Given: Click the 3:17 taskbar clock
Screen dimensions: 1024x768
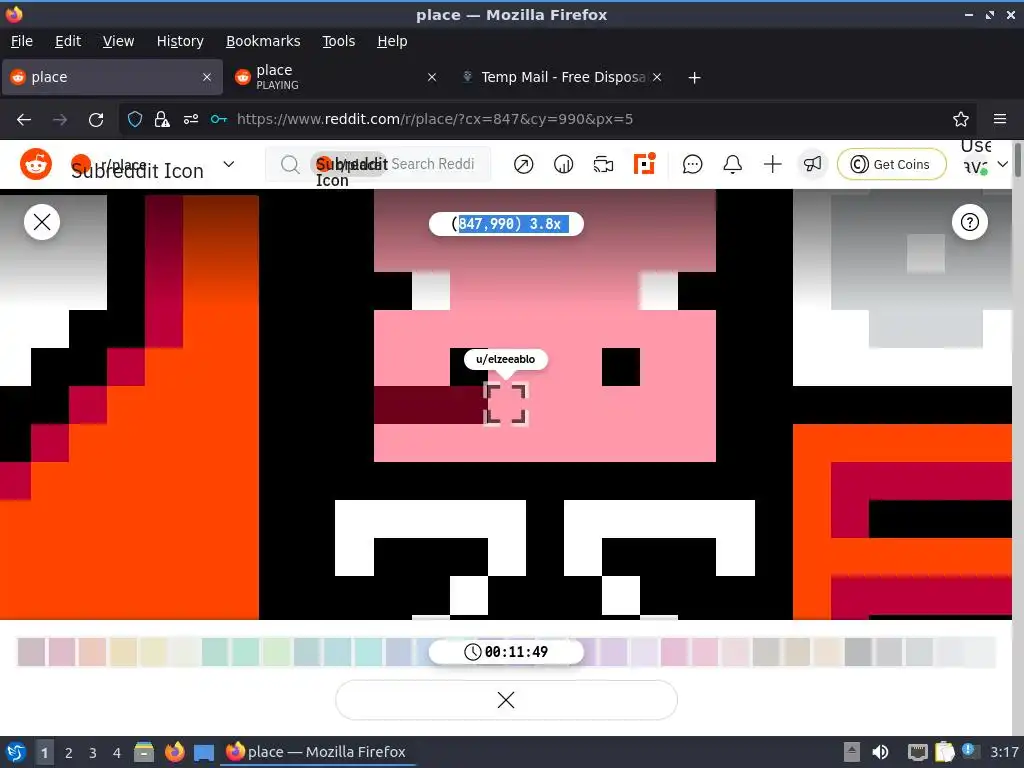Looking at the screenshot, I should pyautogui.click(x=1004, y=752).
